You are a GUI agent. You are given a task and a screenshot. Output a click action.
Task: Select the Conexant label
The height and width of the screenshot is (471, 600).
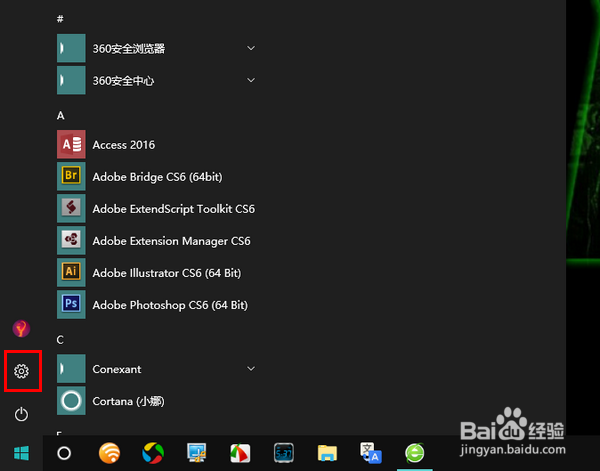click(117, 369)
